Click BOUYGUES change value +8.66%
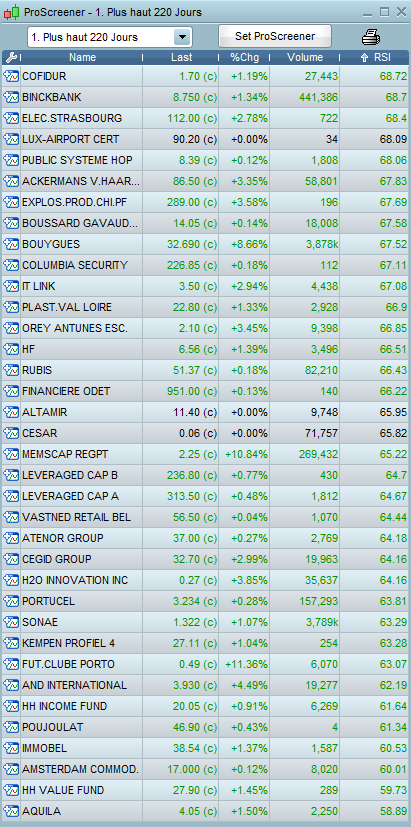411x827 pixels. click(249, 244)
